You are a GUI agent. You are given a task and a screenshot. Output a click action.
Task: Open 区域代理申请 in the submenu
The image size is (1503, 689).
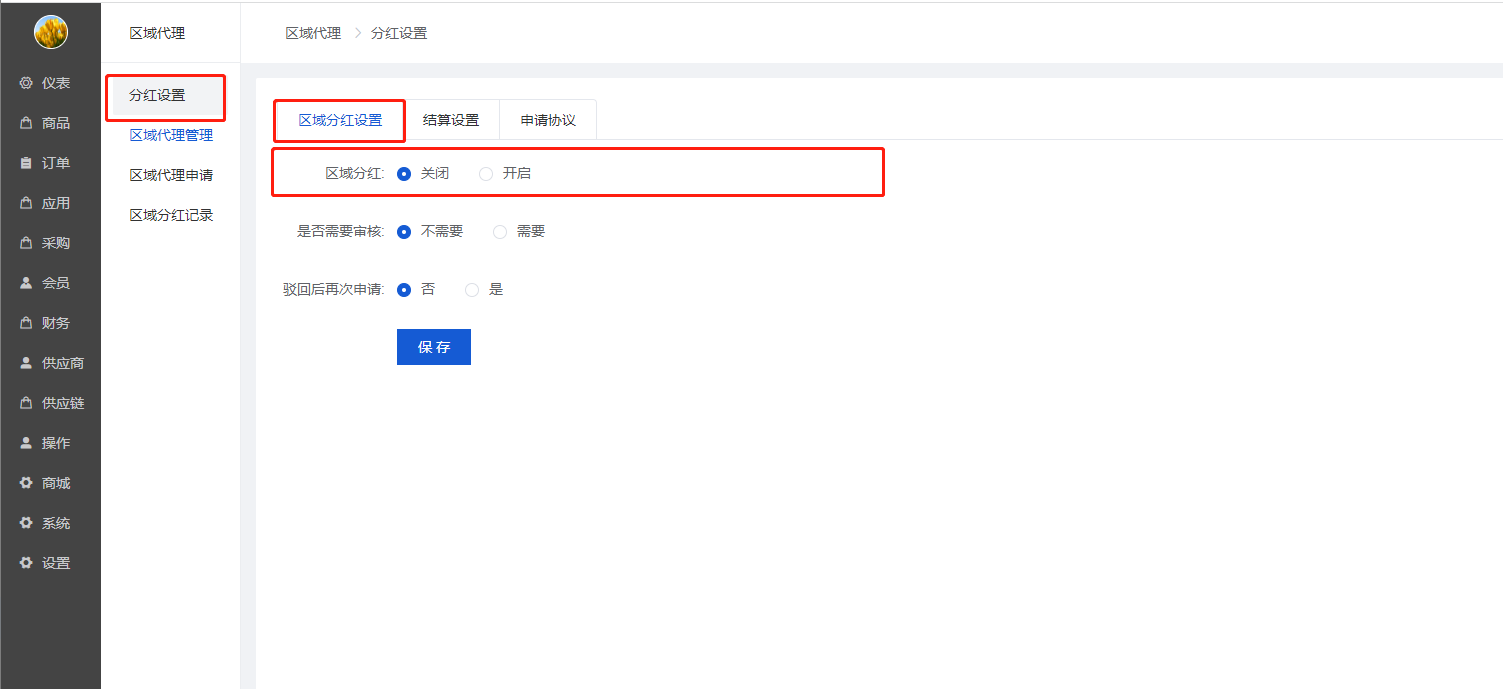pyautogui.click(x=171, y=175)
